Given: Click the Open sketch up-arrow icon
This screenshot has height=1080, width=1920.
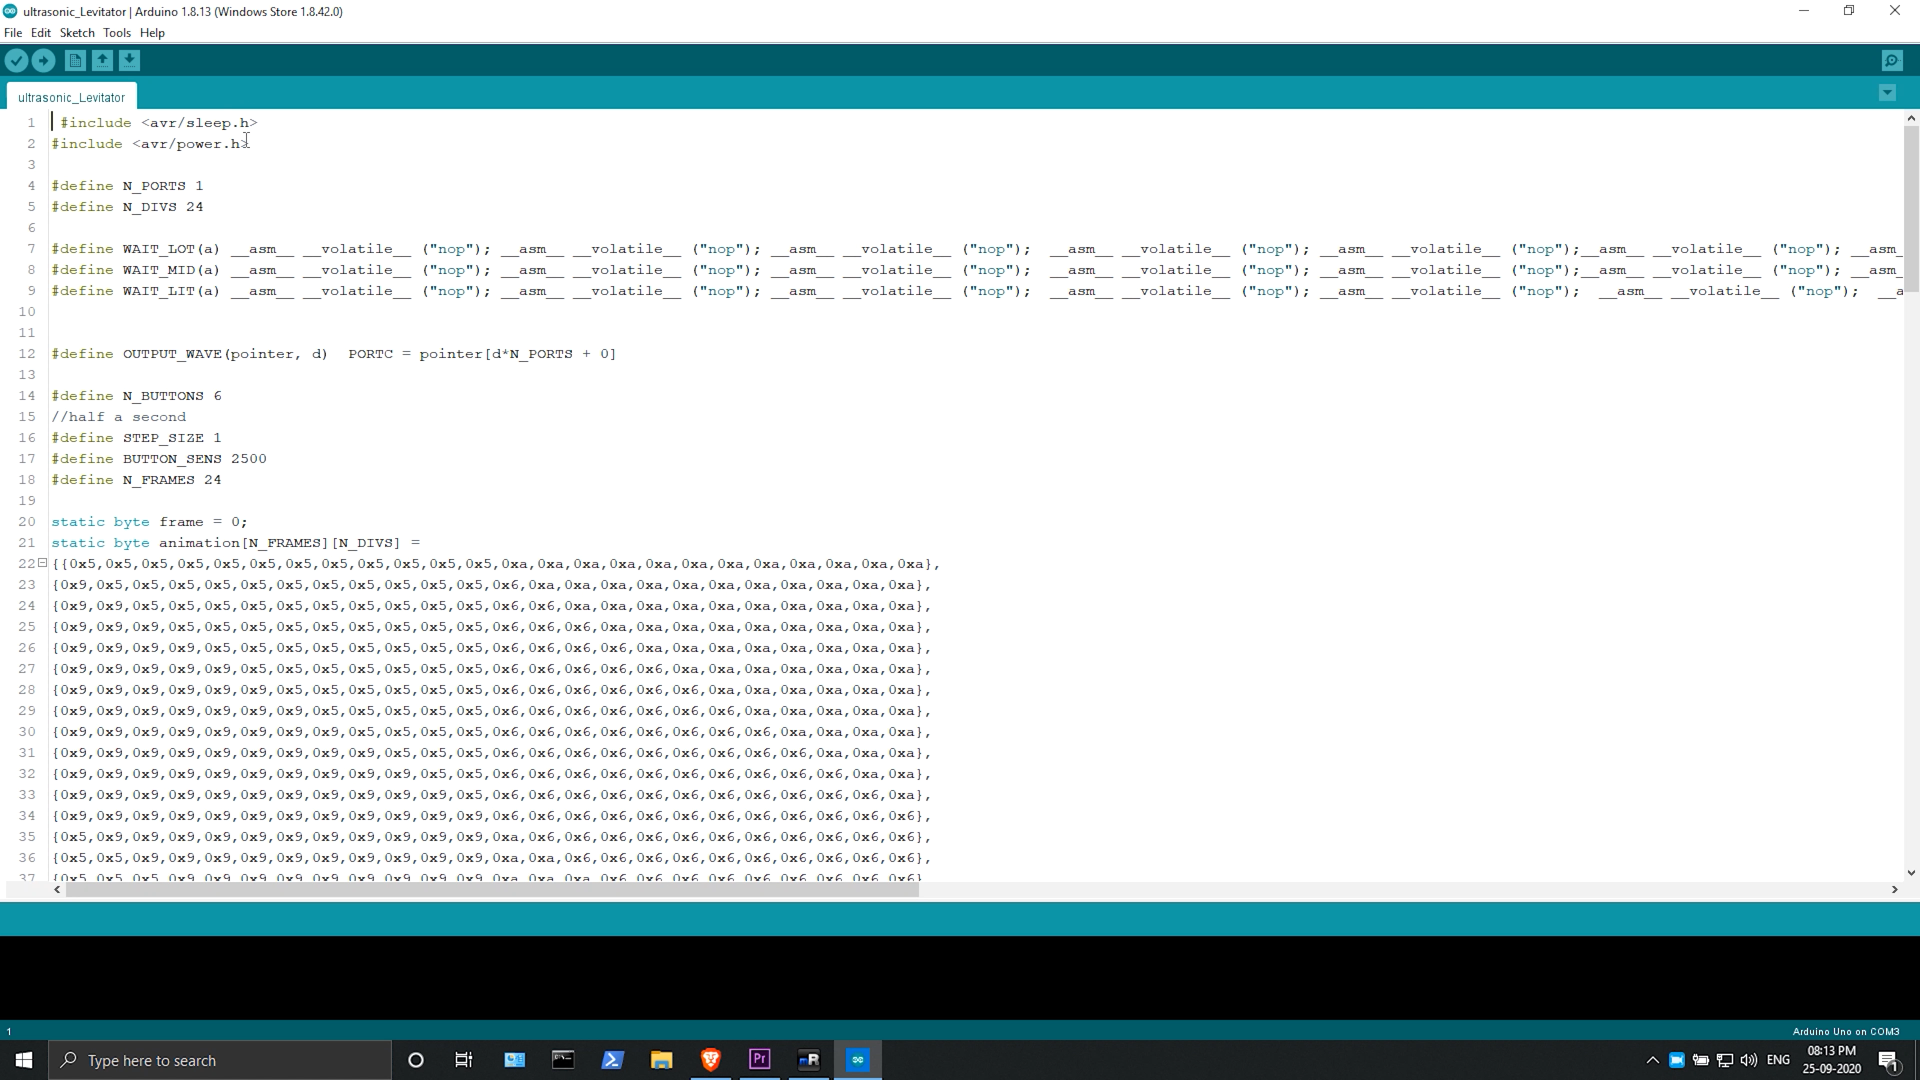Looking at the screenshot, I should [102, 61].
